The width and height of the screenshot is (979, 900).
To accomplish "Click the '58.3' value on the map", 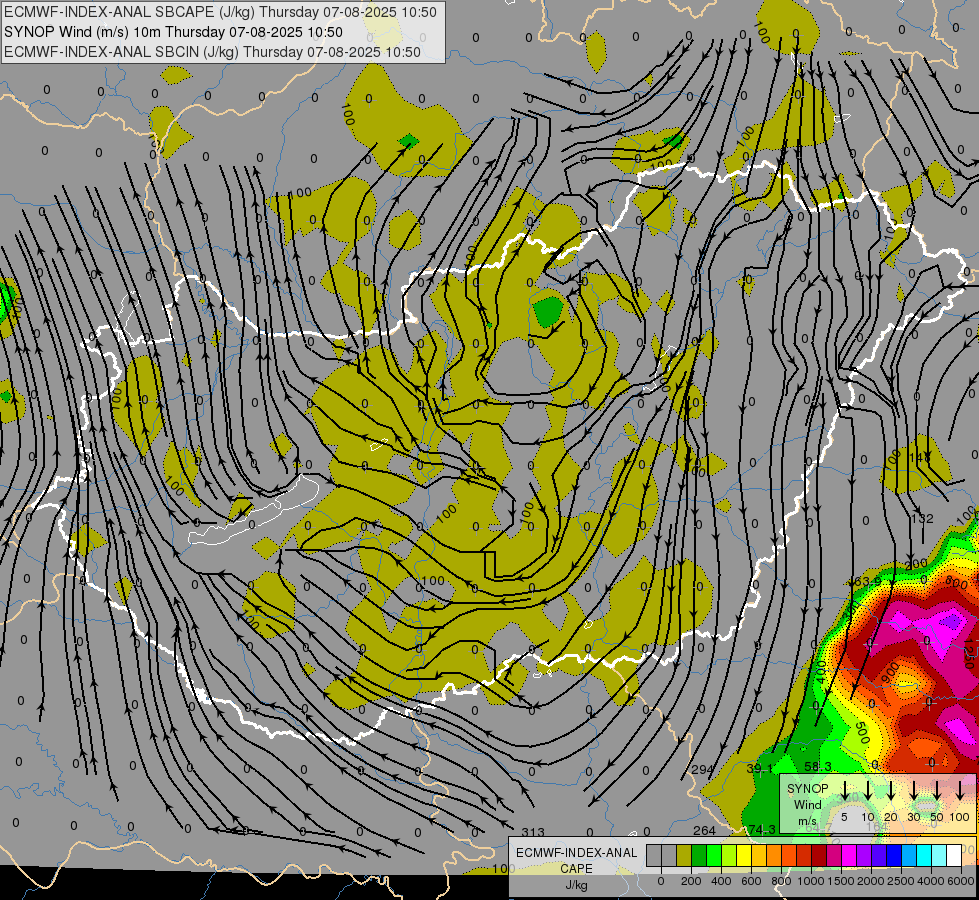I will tap(818, 766).
